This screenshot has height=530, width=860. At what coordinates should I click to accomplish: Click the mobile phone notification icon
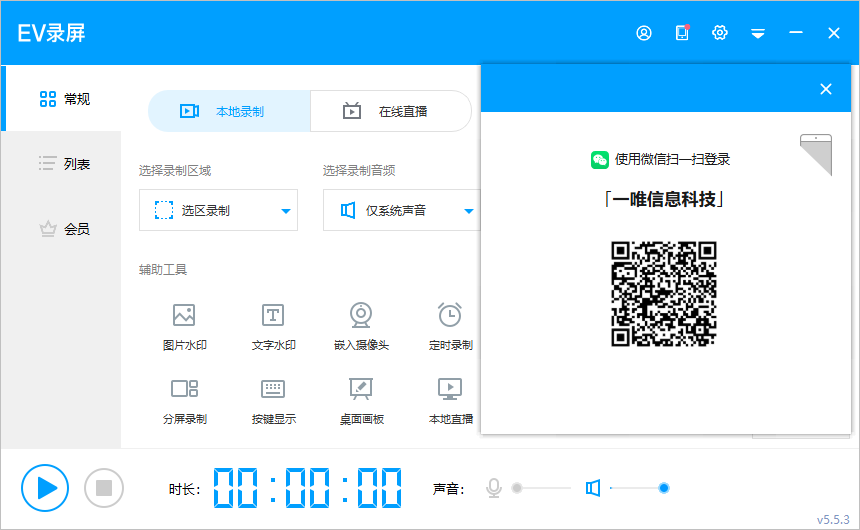point(682,33)
